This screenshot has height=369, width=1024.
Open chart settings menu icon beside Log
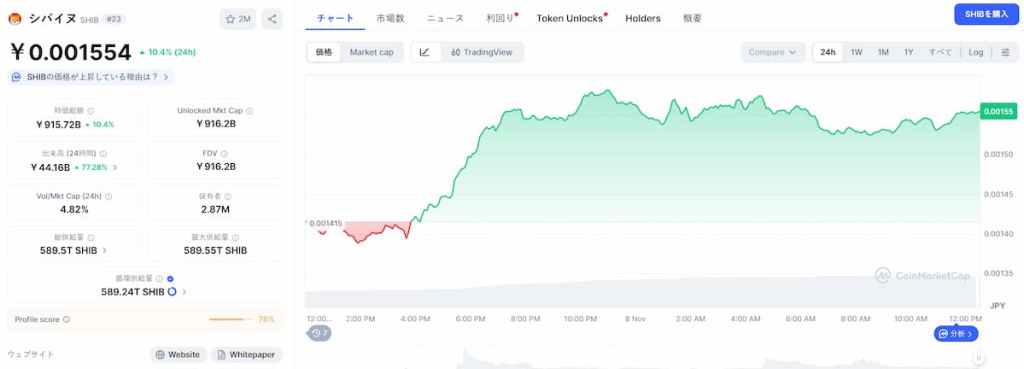(1005, 52)
